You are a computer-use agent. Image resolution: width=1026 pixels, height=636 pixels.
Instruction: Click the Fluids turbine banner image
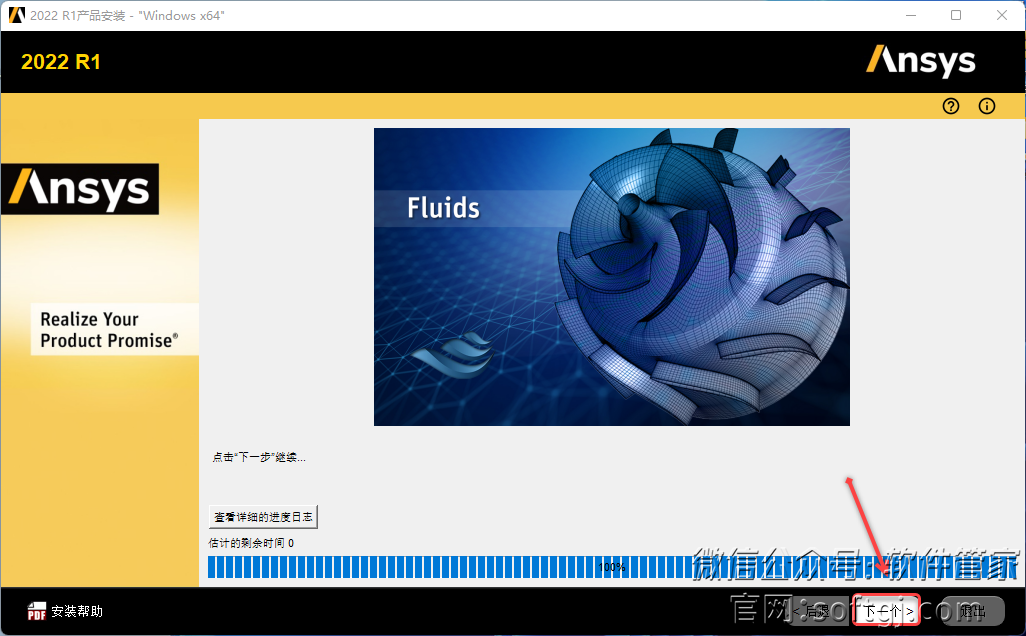click(x=611, y=277)
